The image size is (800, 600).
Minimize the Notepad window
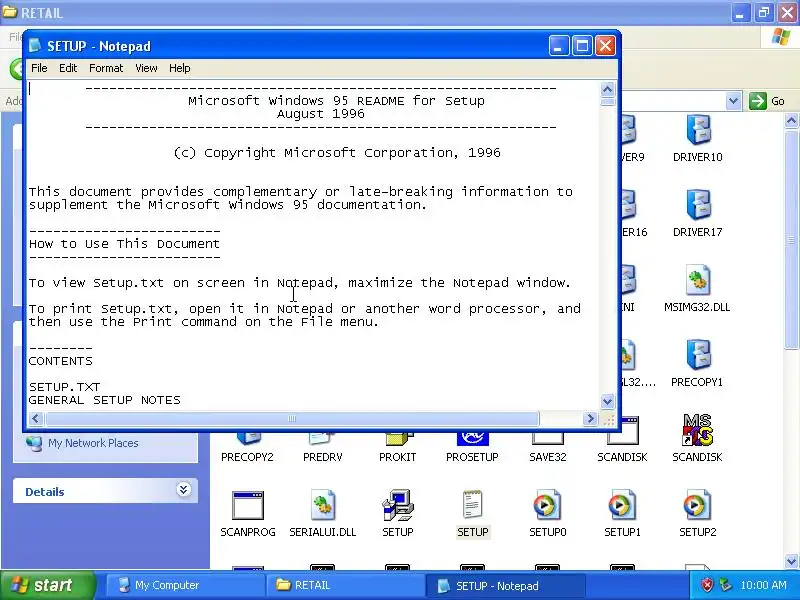click(x=558, y=46)
